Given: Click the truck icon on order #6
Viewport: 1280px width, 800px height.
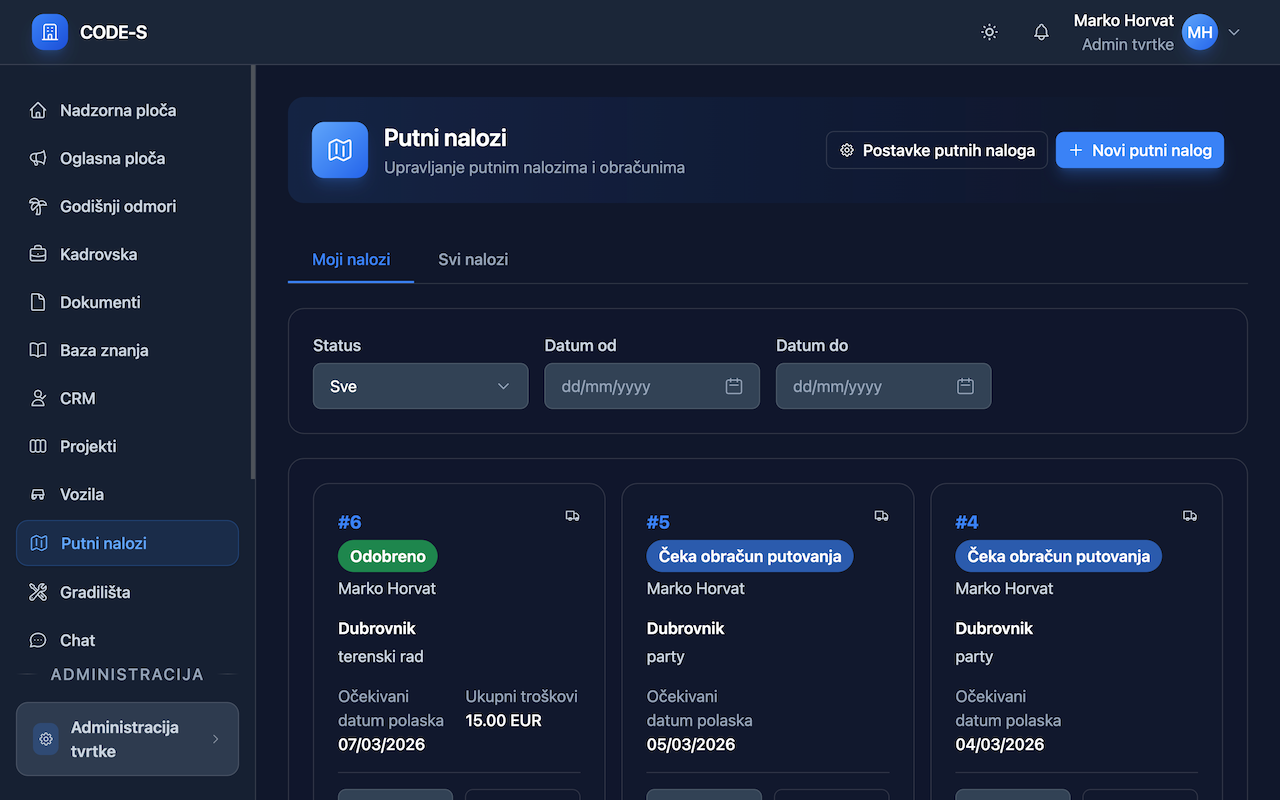Looking at the screenshot, I should [572, 516].
